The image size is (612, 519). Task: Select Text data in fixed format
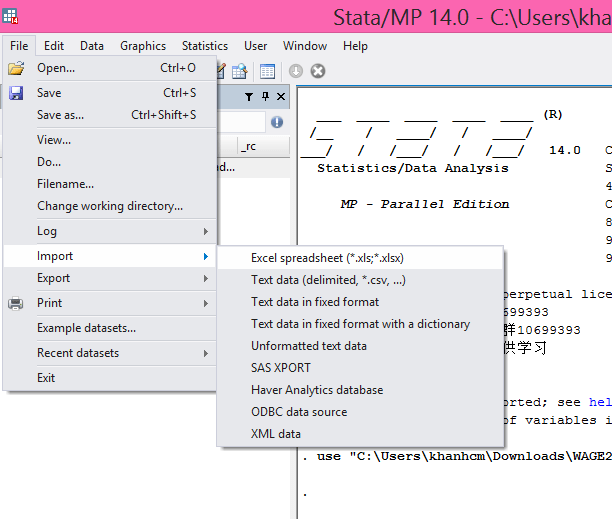point(360,302)
